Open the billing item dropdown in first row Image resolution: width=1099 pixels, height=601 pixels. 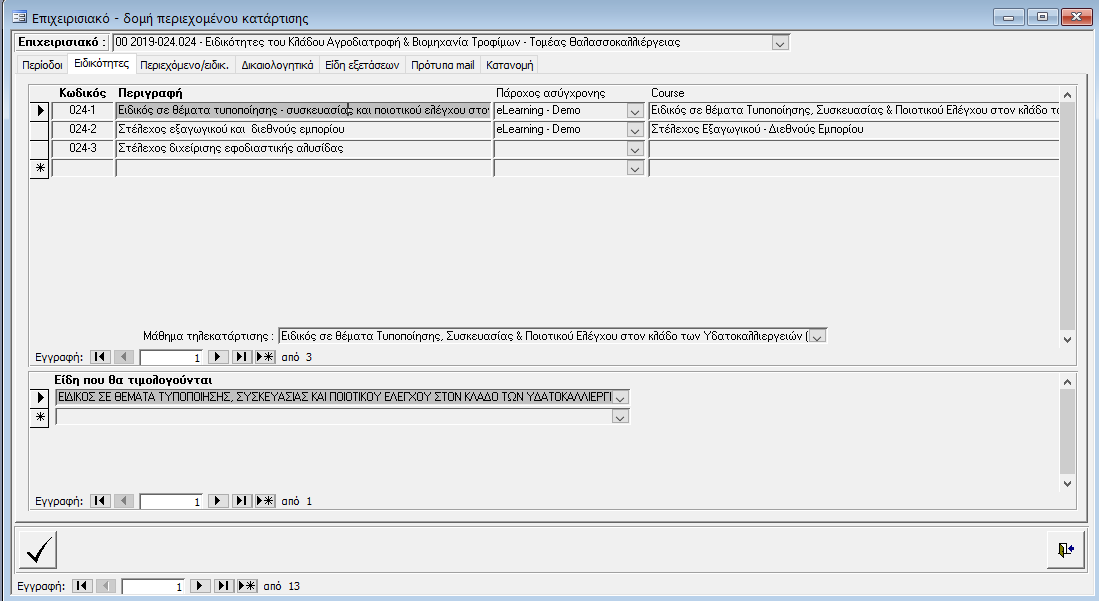coord(621,398)
